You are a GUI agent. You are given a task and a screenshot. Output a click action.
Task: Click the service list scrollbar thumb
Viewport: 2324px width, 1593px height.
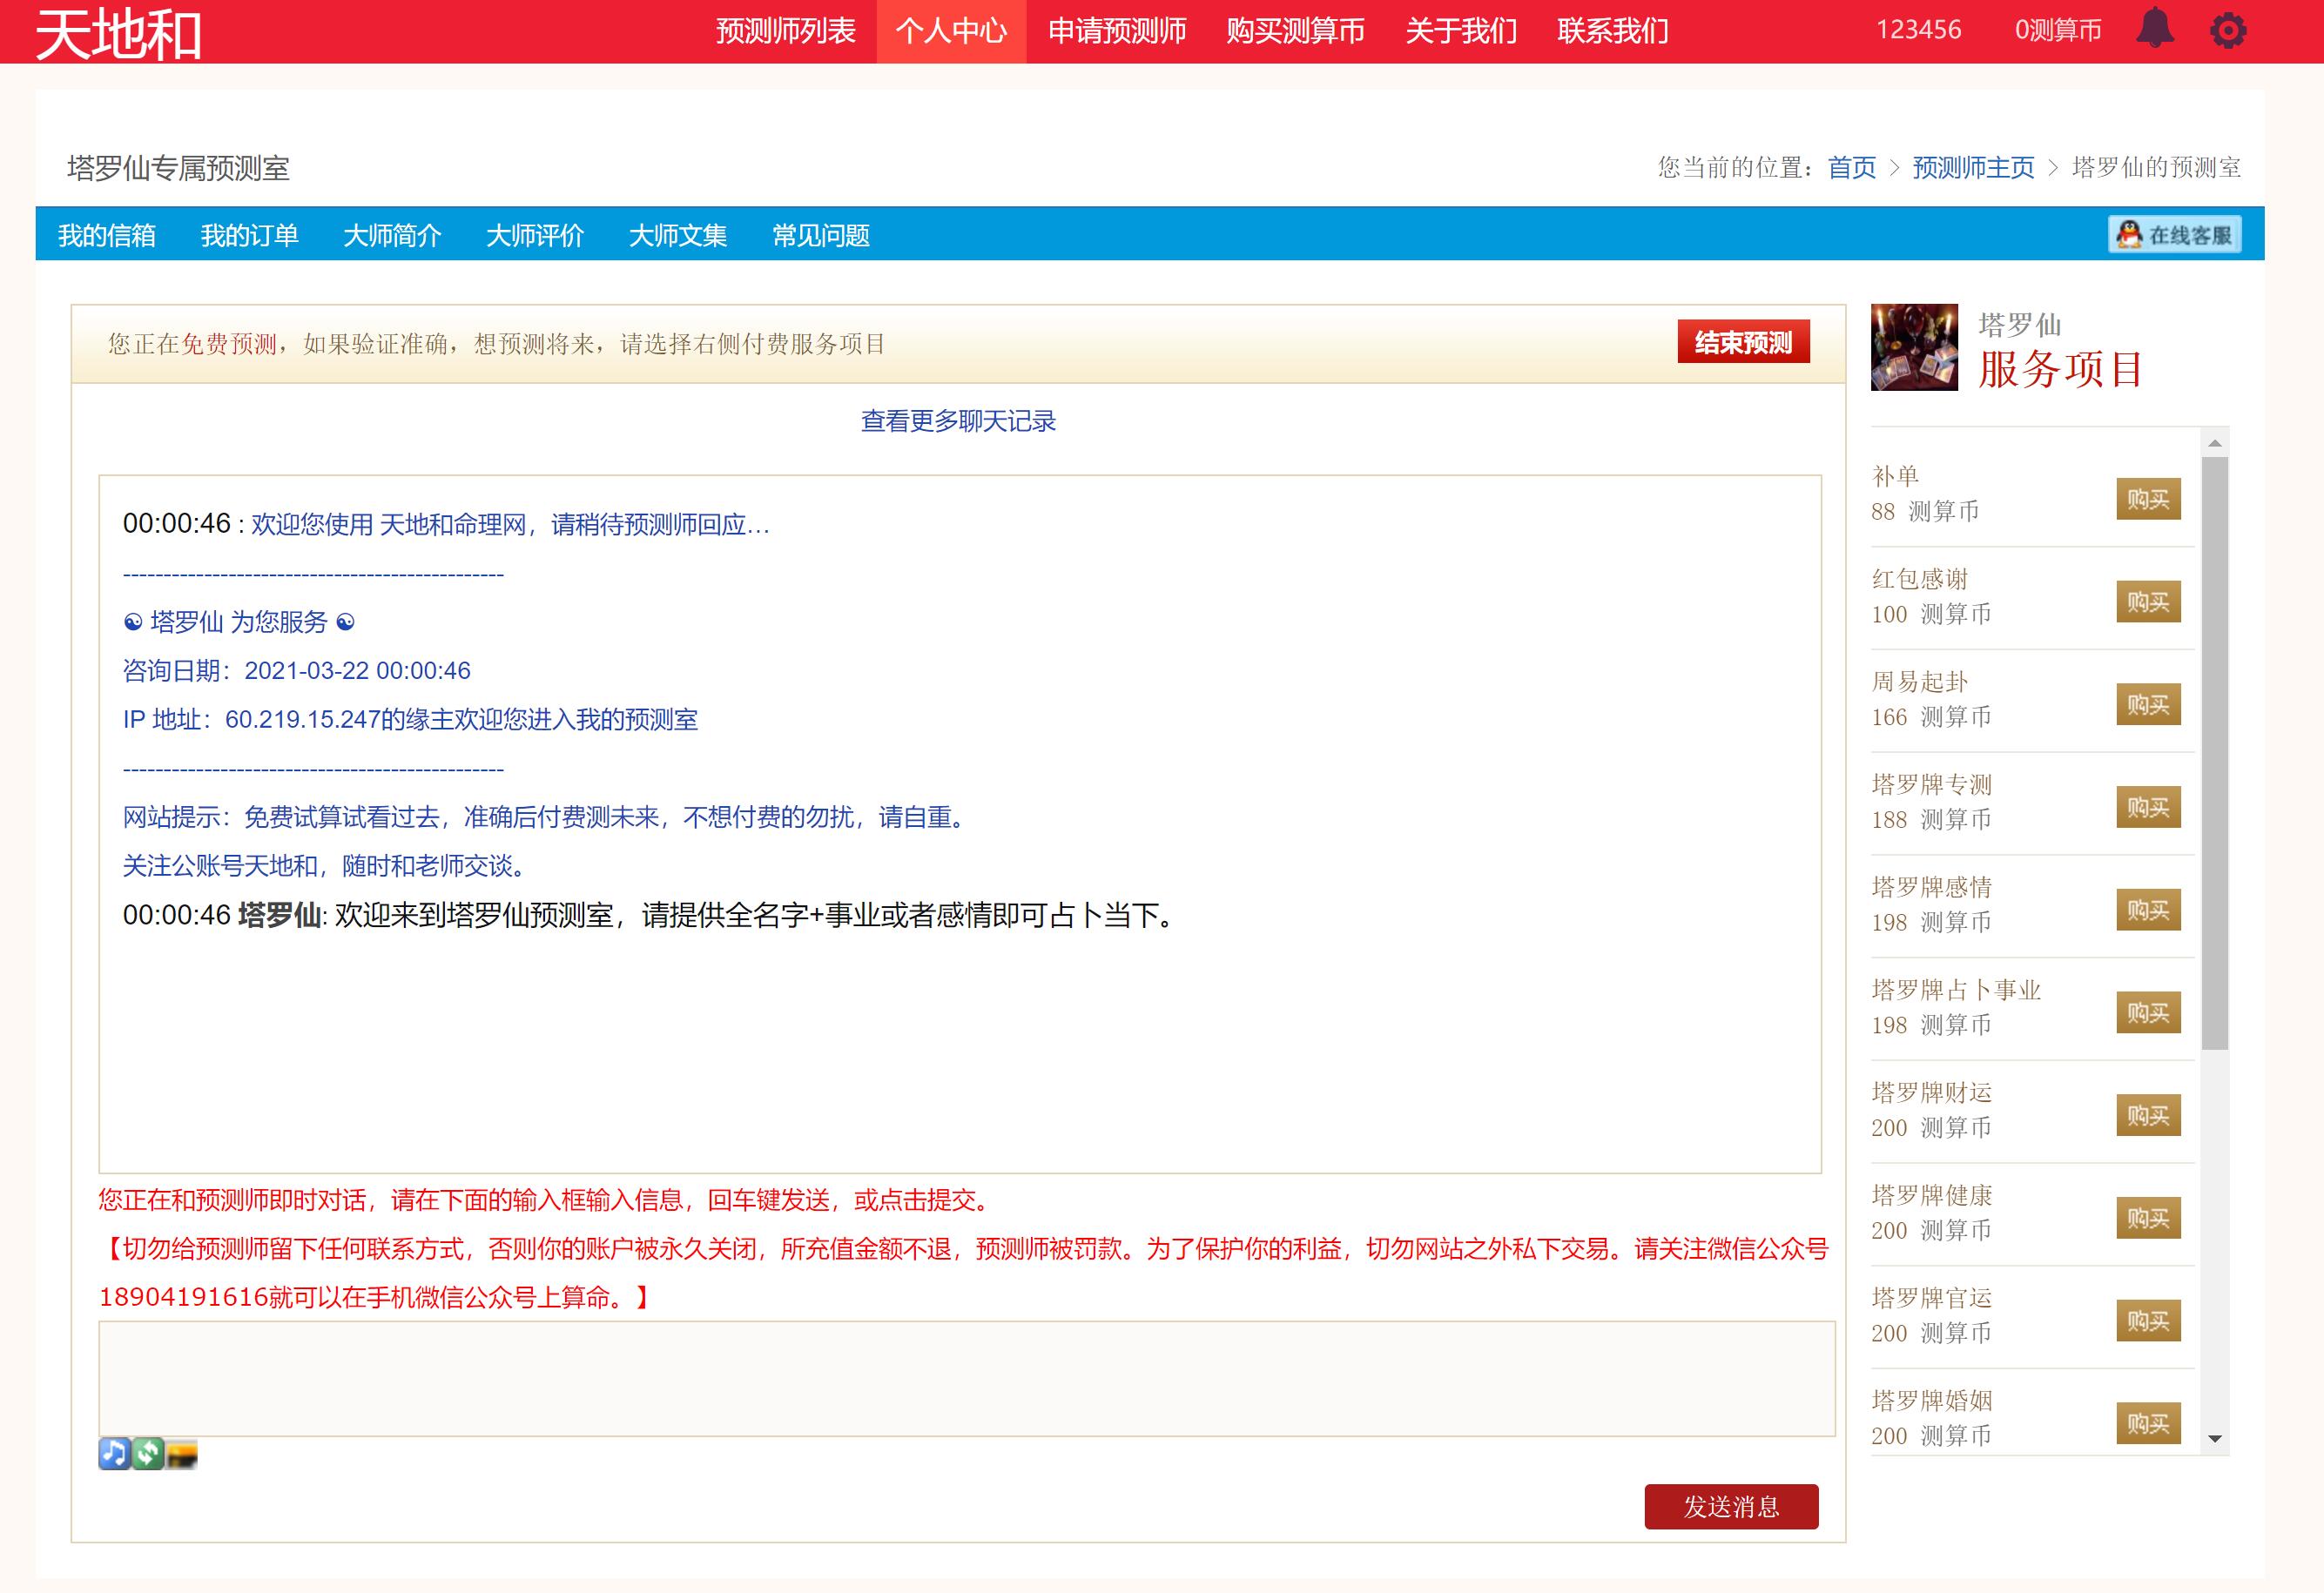[x=2215, y=753]
